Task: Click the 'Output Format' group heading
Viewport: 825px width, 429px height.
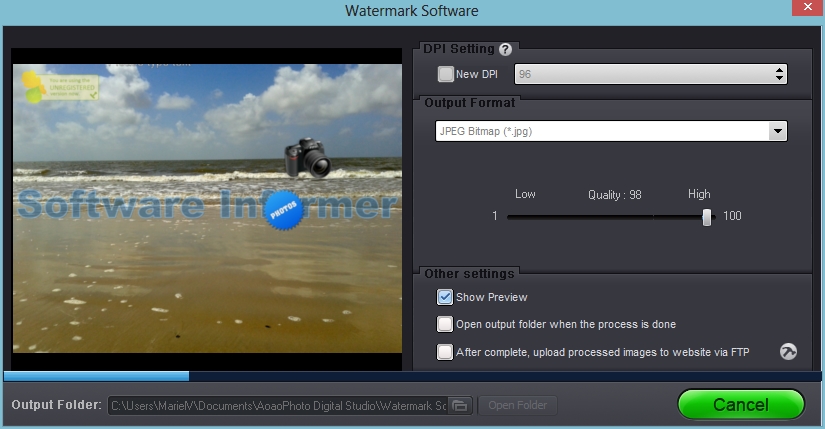Action: (470, 103)
